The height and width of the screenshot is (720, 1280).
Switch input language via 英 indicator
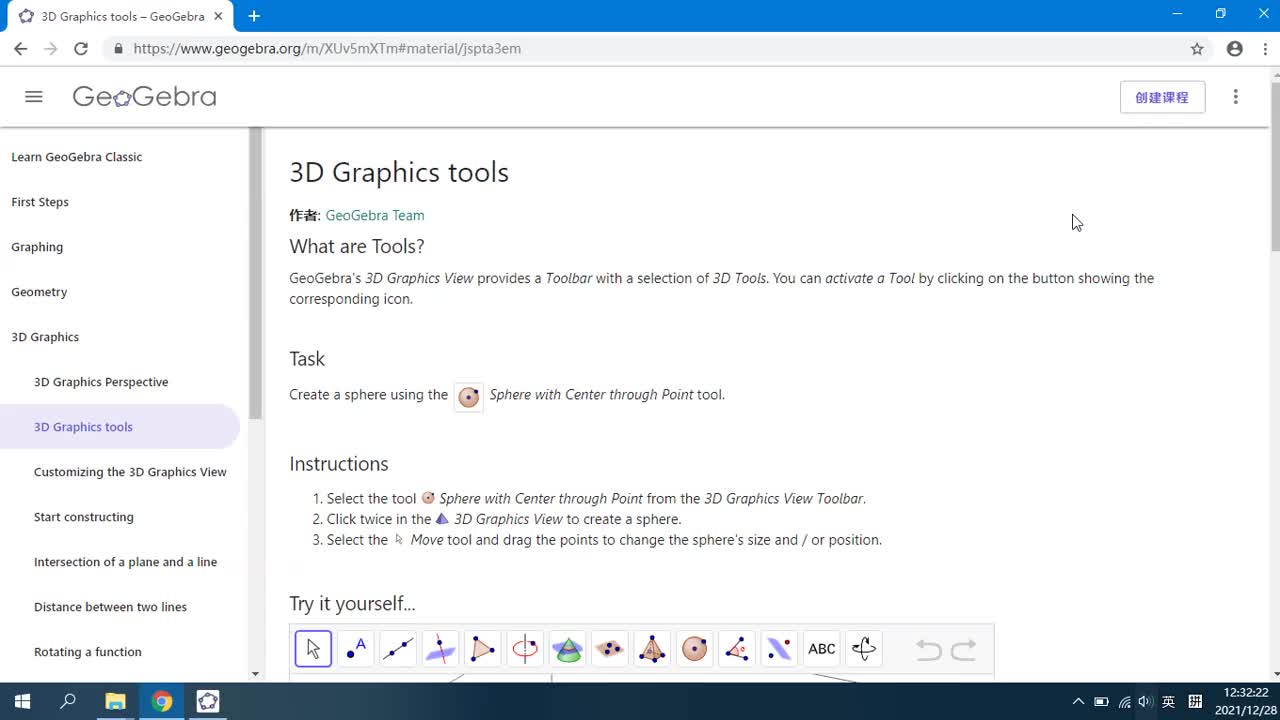click(1168, 701)
